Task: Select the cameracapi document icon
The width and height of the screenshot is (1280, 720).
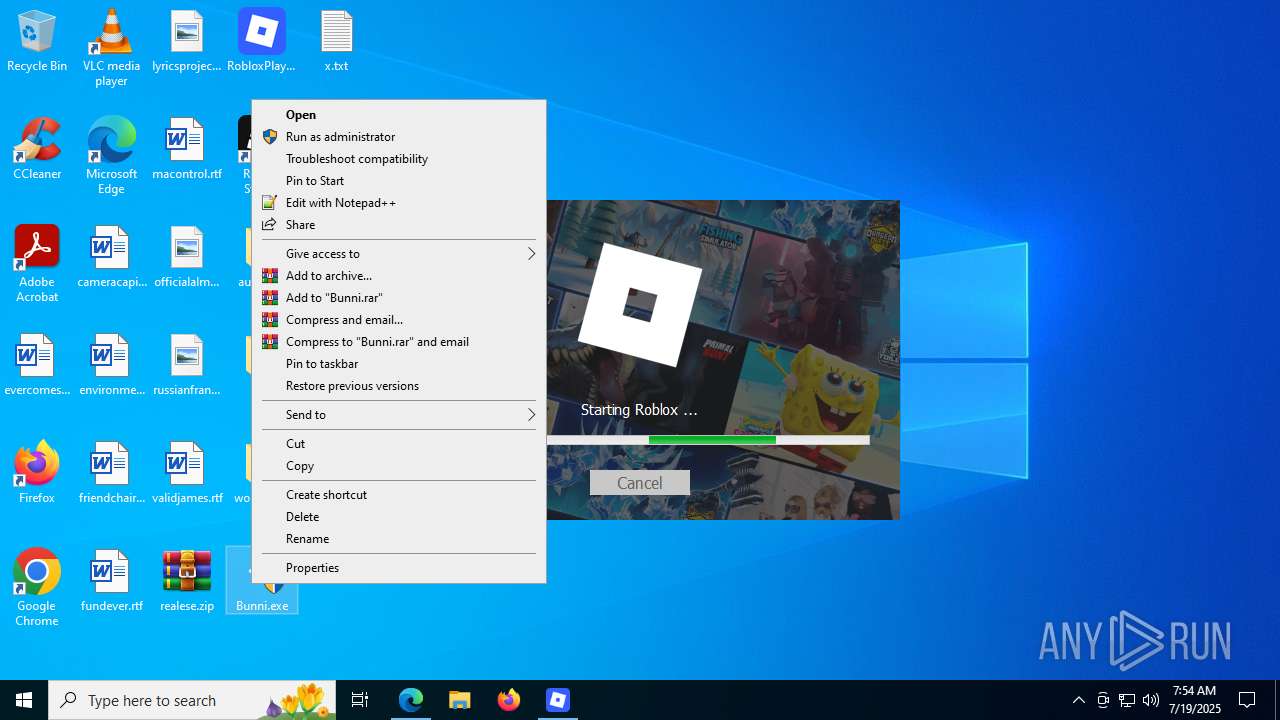Action: (x=111, y=257)
